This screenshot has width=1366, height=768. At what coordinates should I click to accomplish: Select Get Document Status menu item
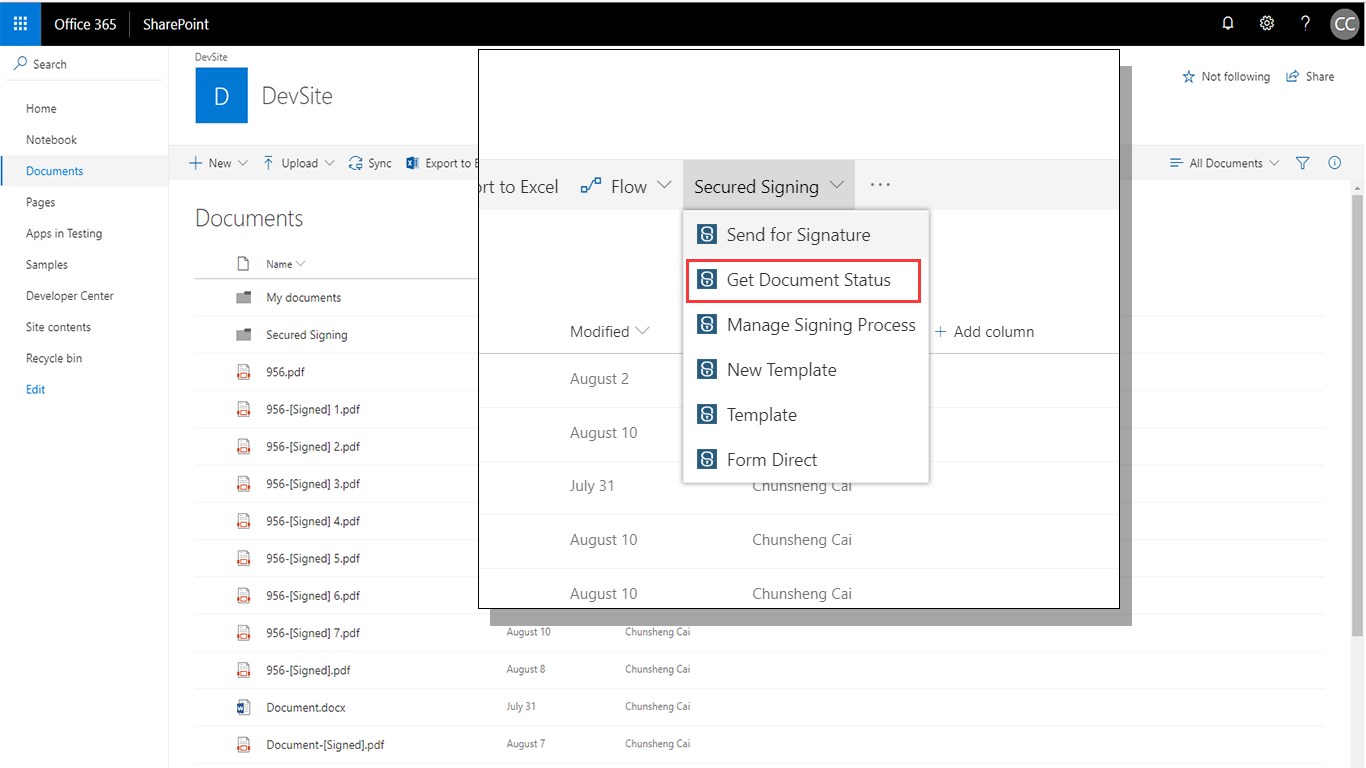(x=808, y=280)
